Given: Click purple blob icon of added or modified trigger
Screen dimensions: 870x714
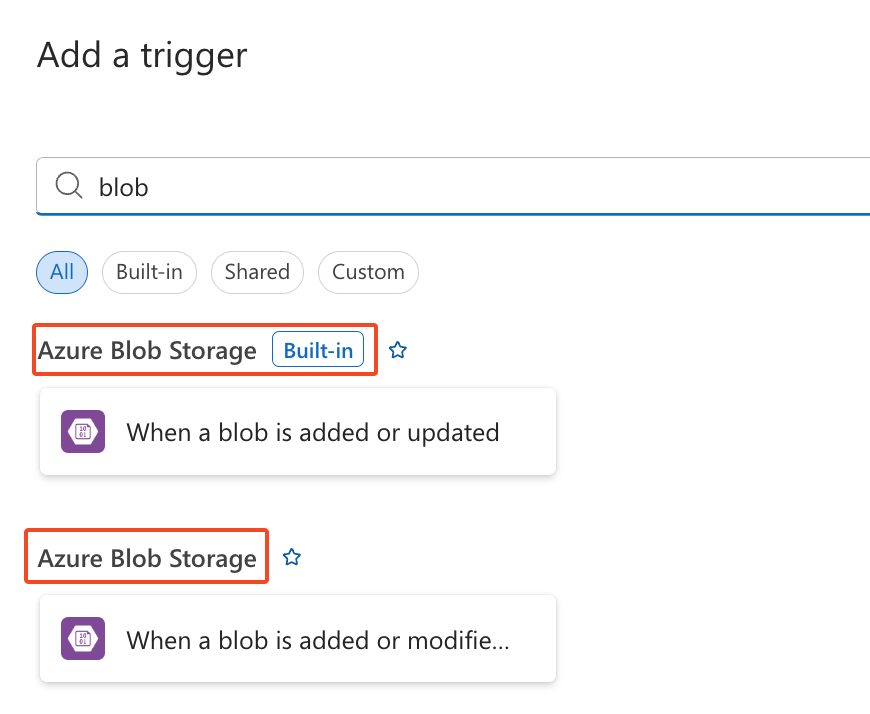Looking at the screenshot, I should coord(83,639).
